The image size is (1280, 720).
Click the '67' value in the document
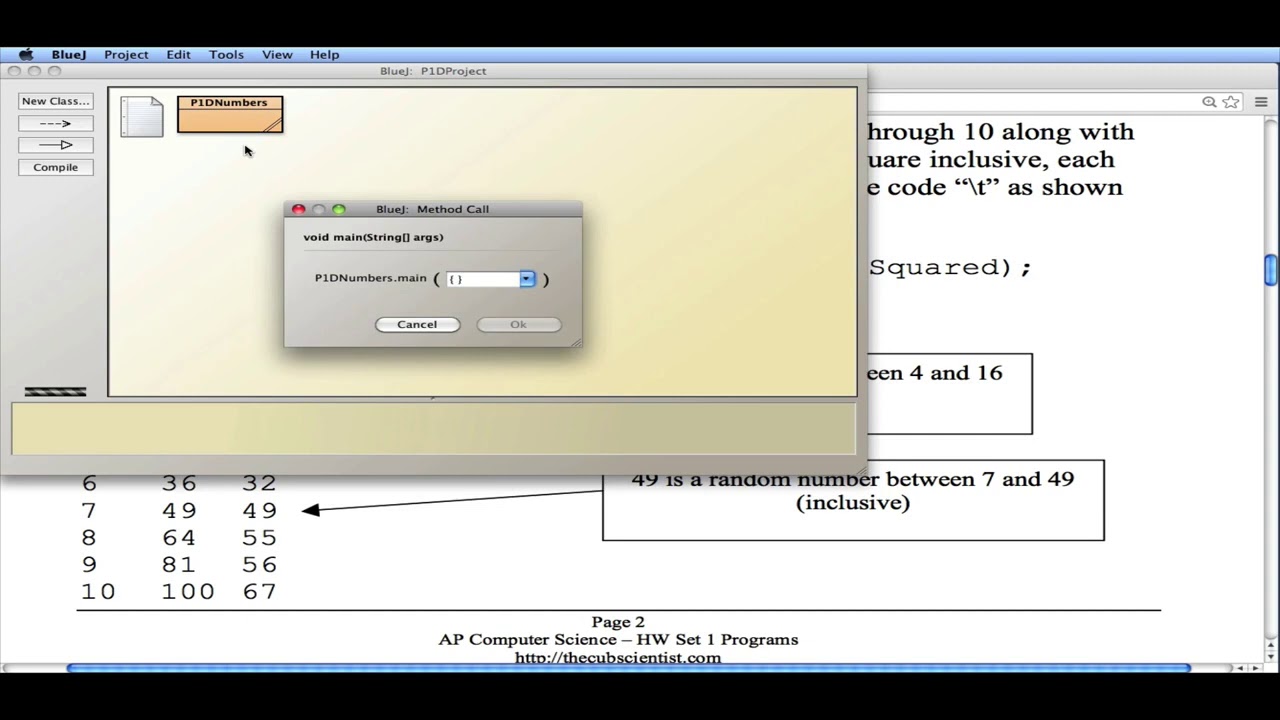click(259, 592)
